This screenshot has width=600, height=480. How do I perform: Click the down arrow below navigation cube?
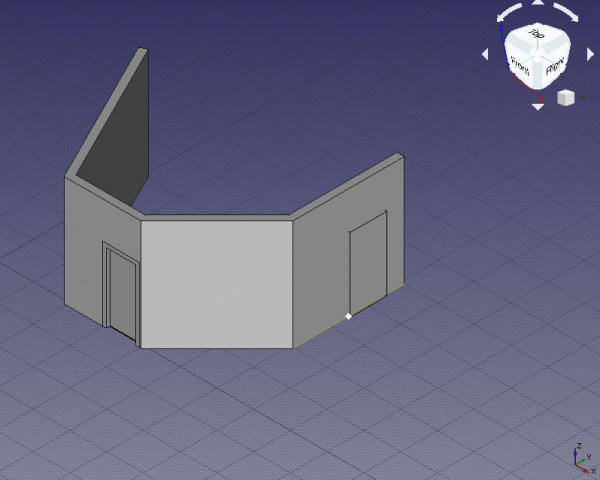[538, 107]
